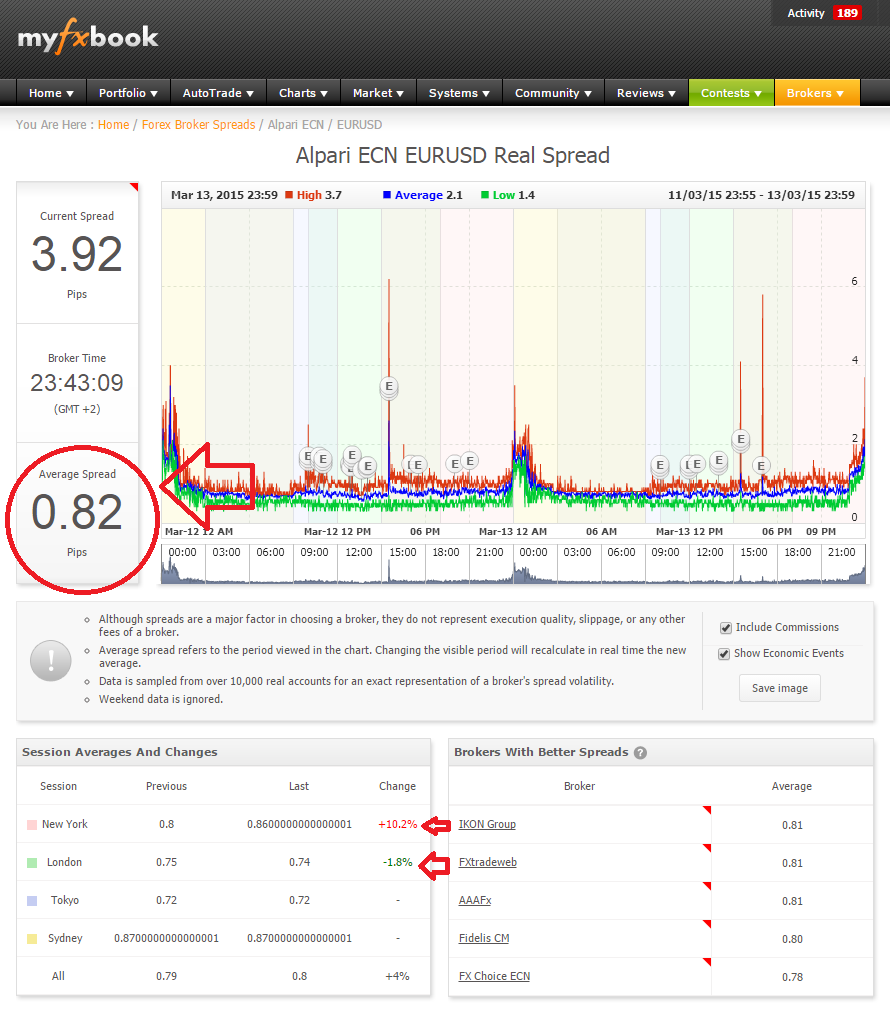Click the -1.8% London change value
The height and width of the screenshot is (1016, 890).
[397, 862]
